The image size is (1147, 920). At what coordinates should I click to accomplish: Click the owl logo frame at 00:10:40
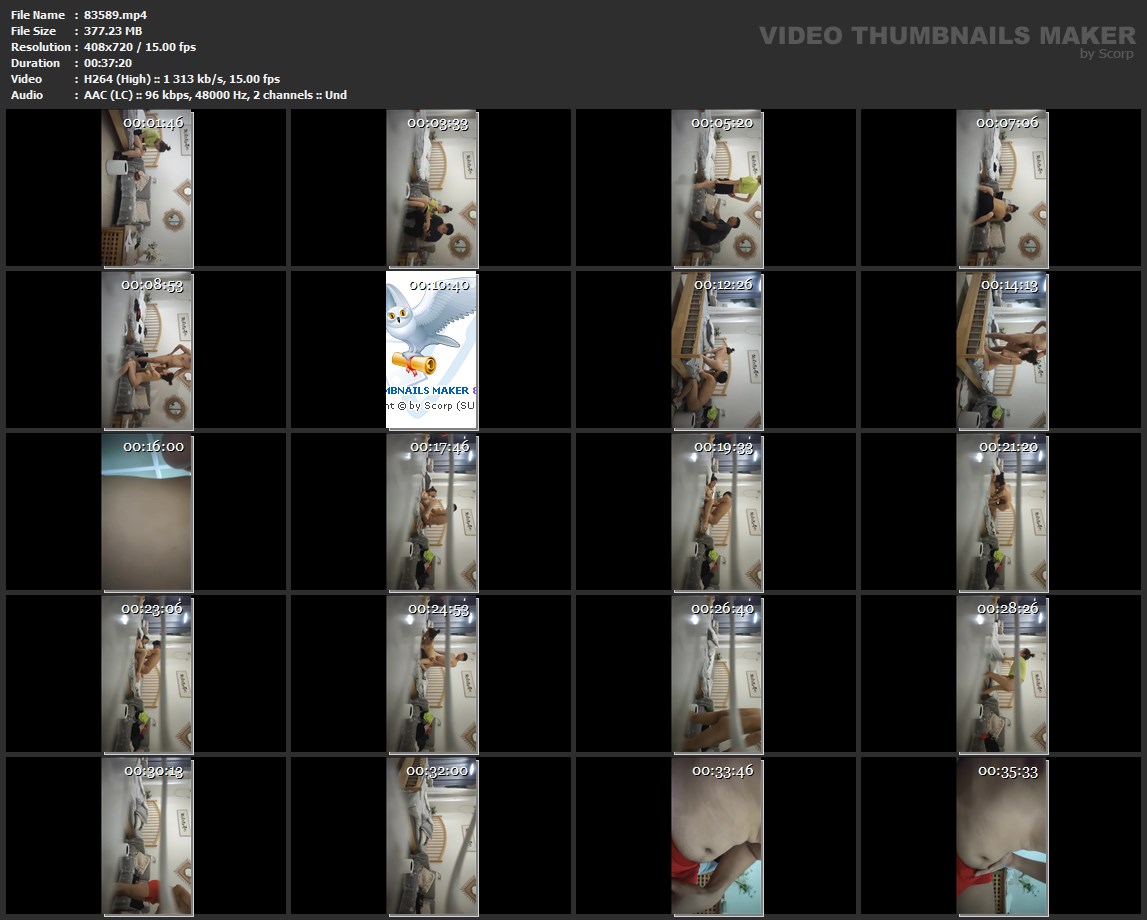(431, 350)
